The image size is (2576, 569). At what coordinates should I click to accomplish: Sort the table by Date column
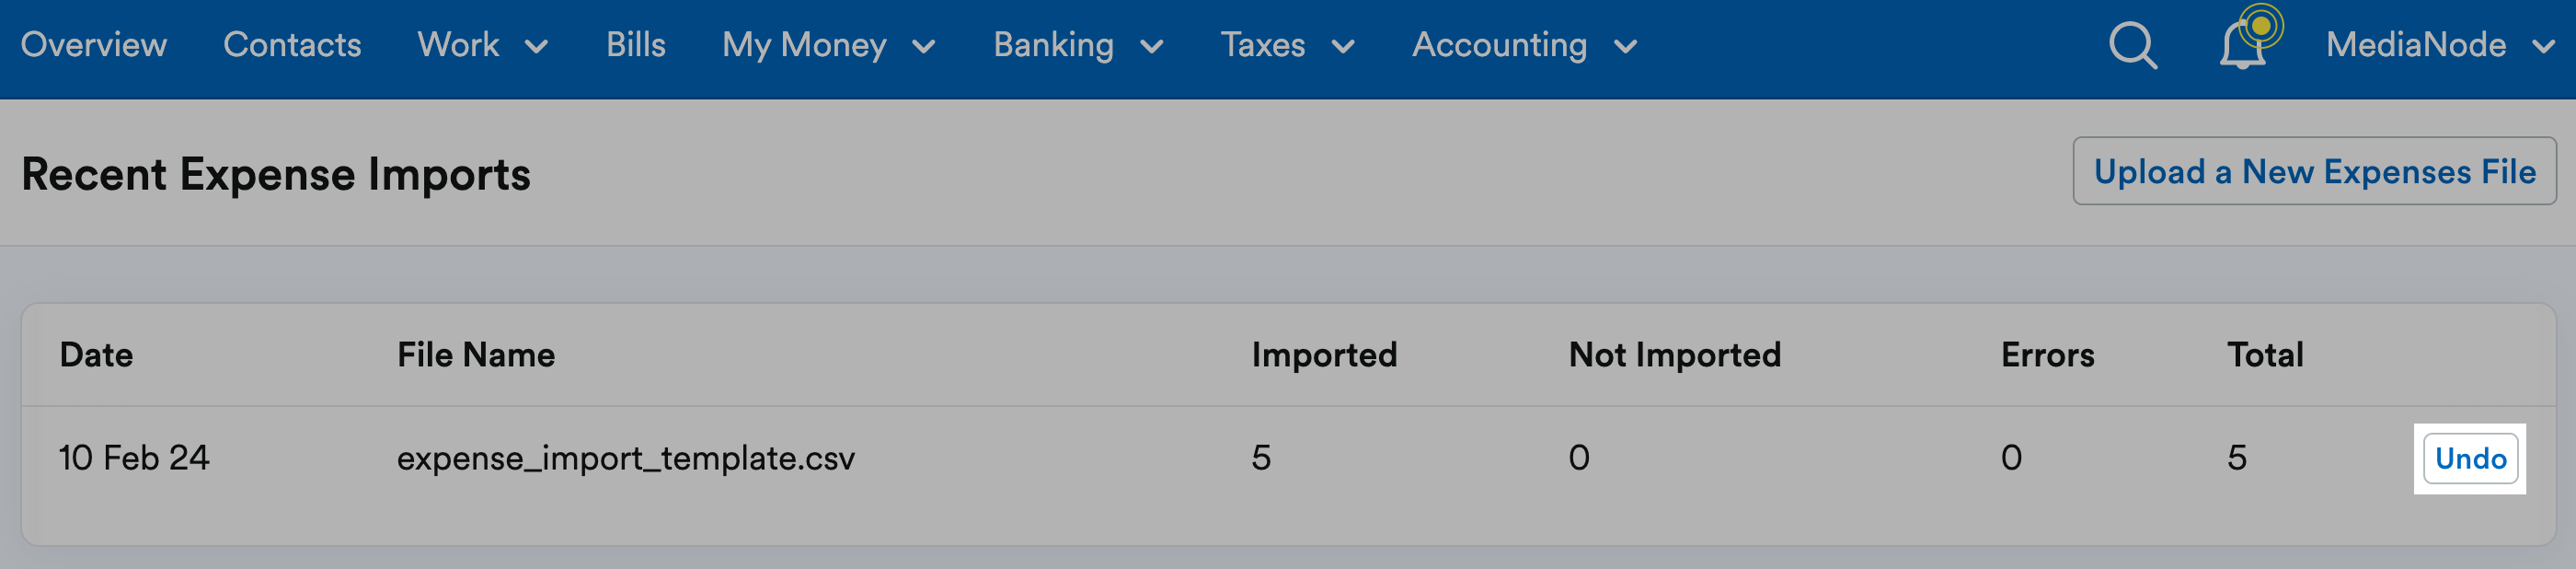click(96, 355)
